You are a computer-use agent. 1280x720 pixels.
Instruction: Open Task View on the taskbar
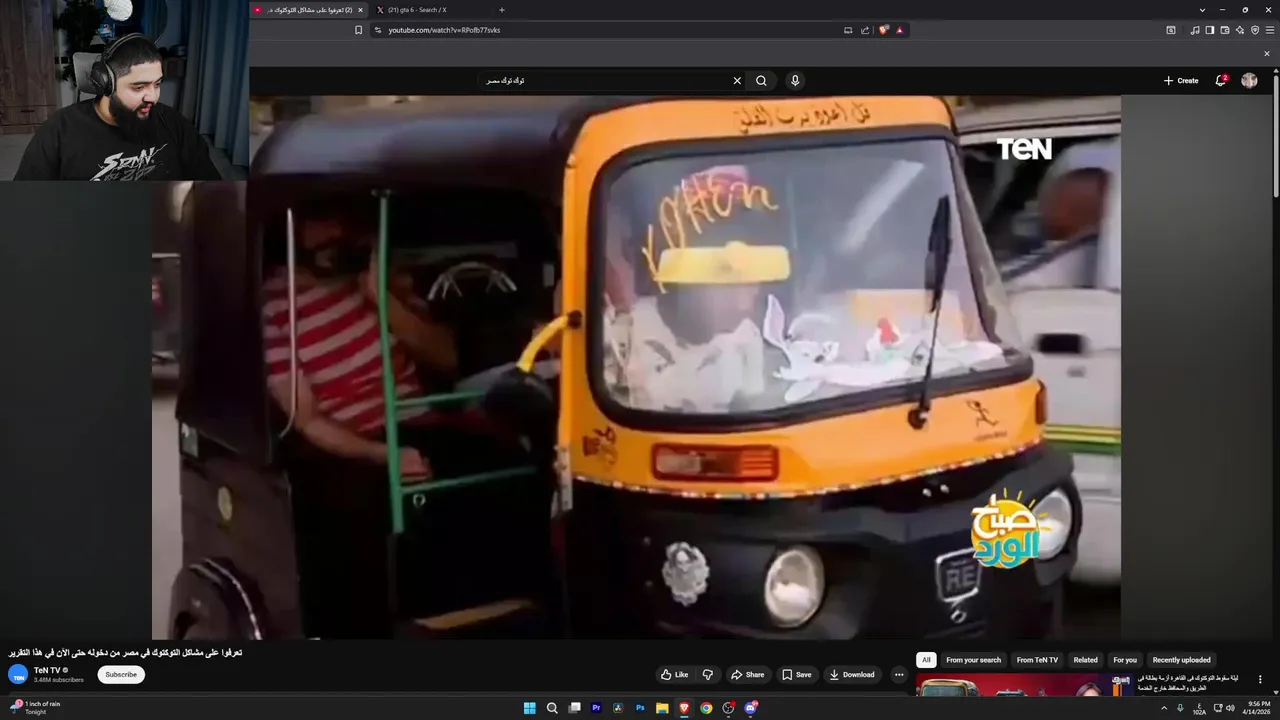coord(574,708)
